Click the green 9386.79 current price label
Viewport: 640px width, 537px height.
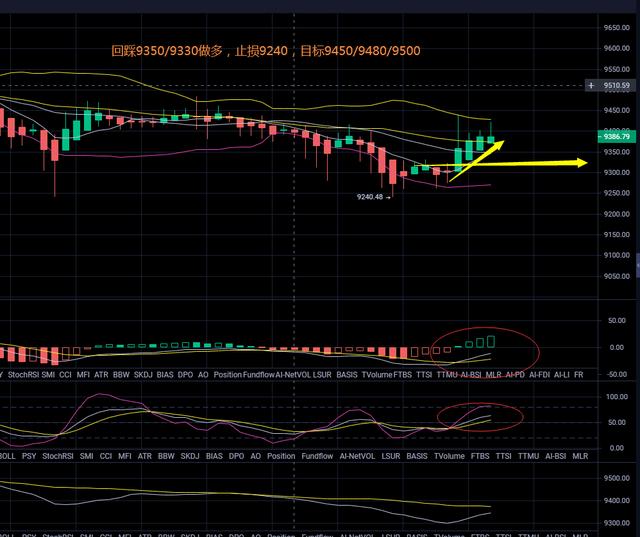pyautogui.click(x=616, y=136)
